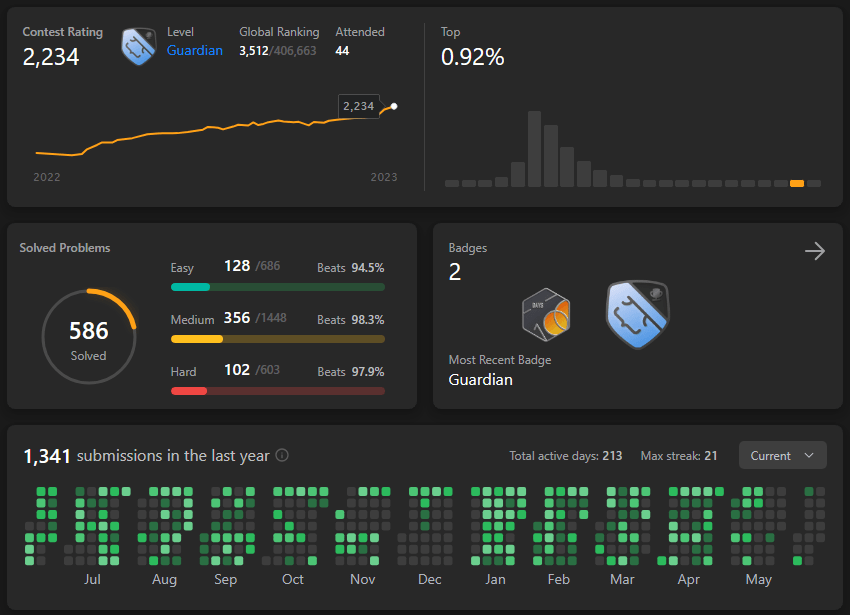The image size is (850, 615).
Task: Click the Easy progress bar
Action: coord(278,287)
